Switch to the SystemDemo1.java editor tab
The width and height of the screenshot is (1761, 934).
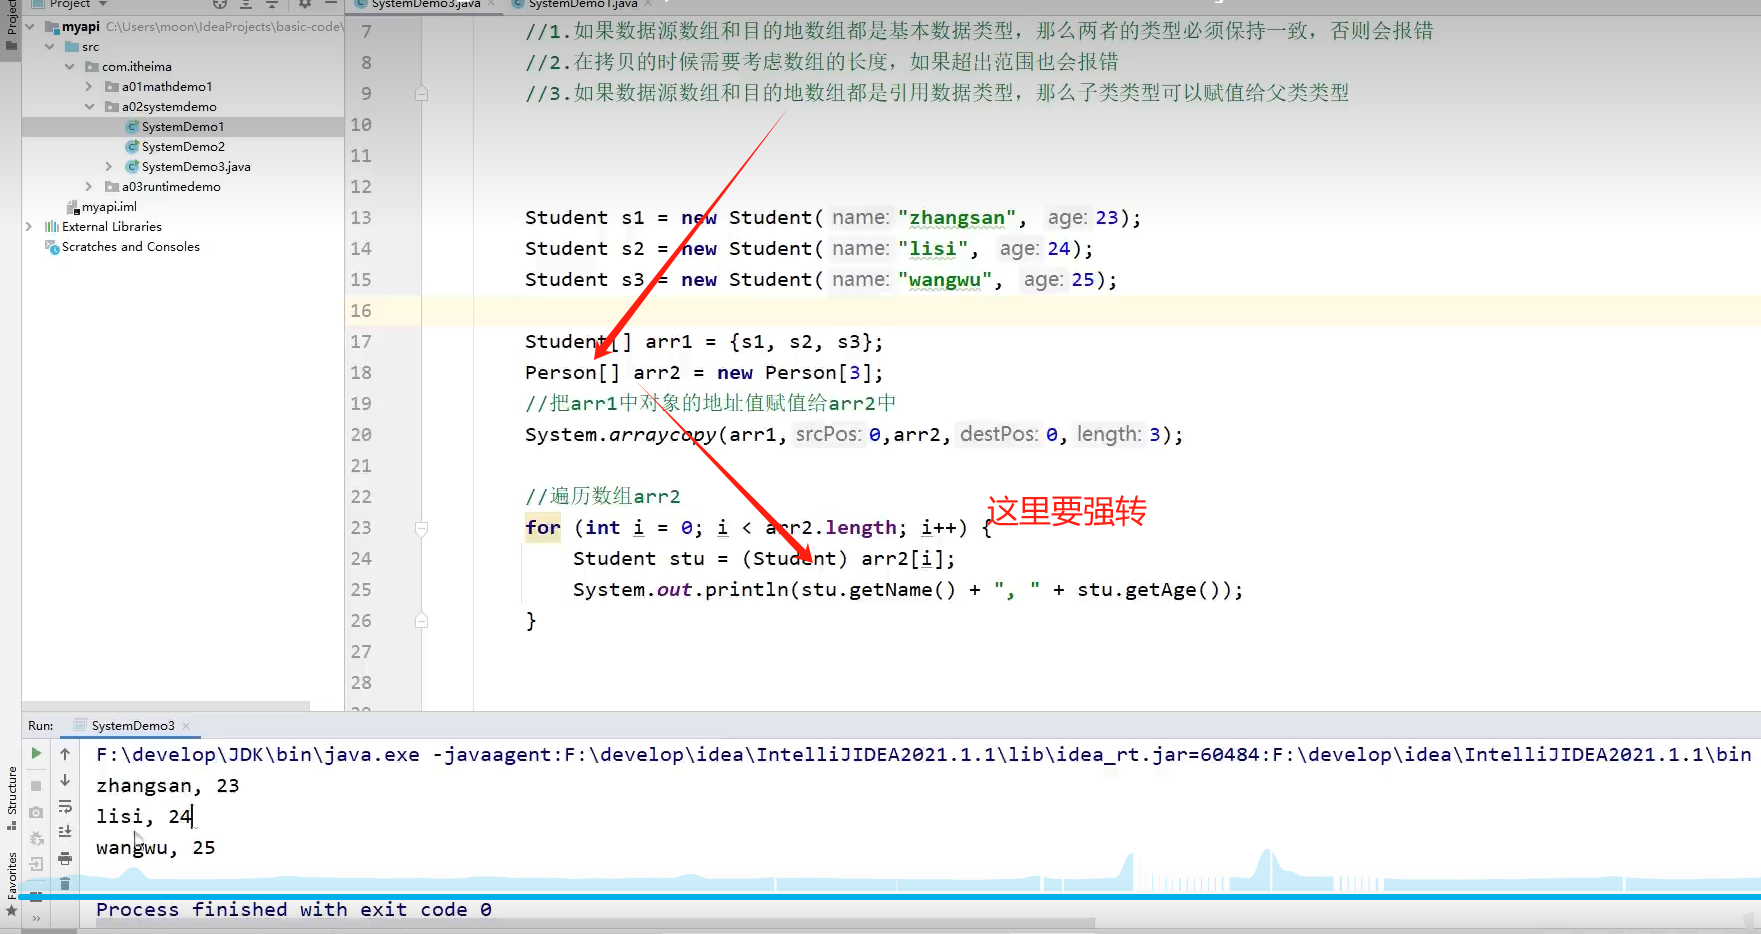578,4
